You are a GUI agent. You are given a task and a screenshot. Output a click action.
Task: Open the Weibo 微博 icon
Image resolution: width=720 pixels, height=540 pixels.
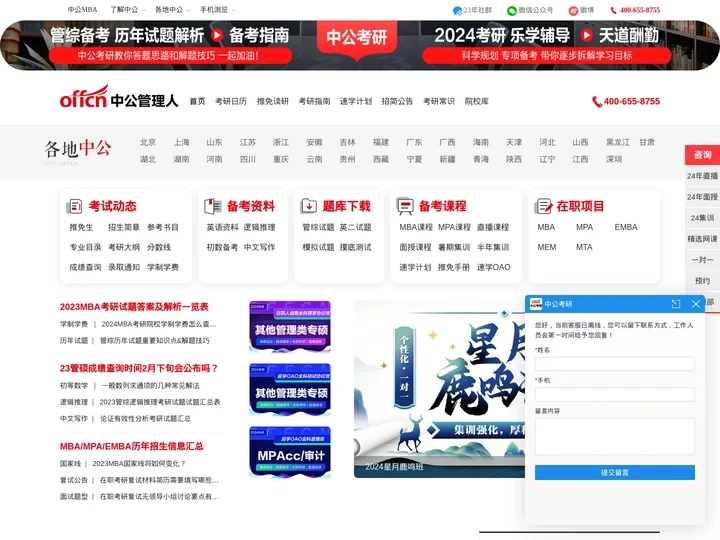pos(573,11)
